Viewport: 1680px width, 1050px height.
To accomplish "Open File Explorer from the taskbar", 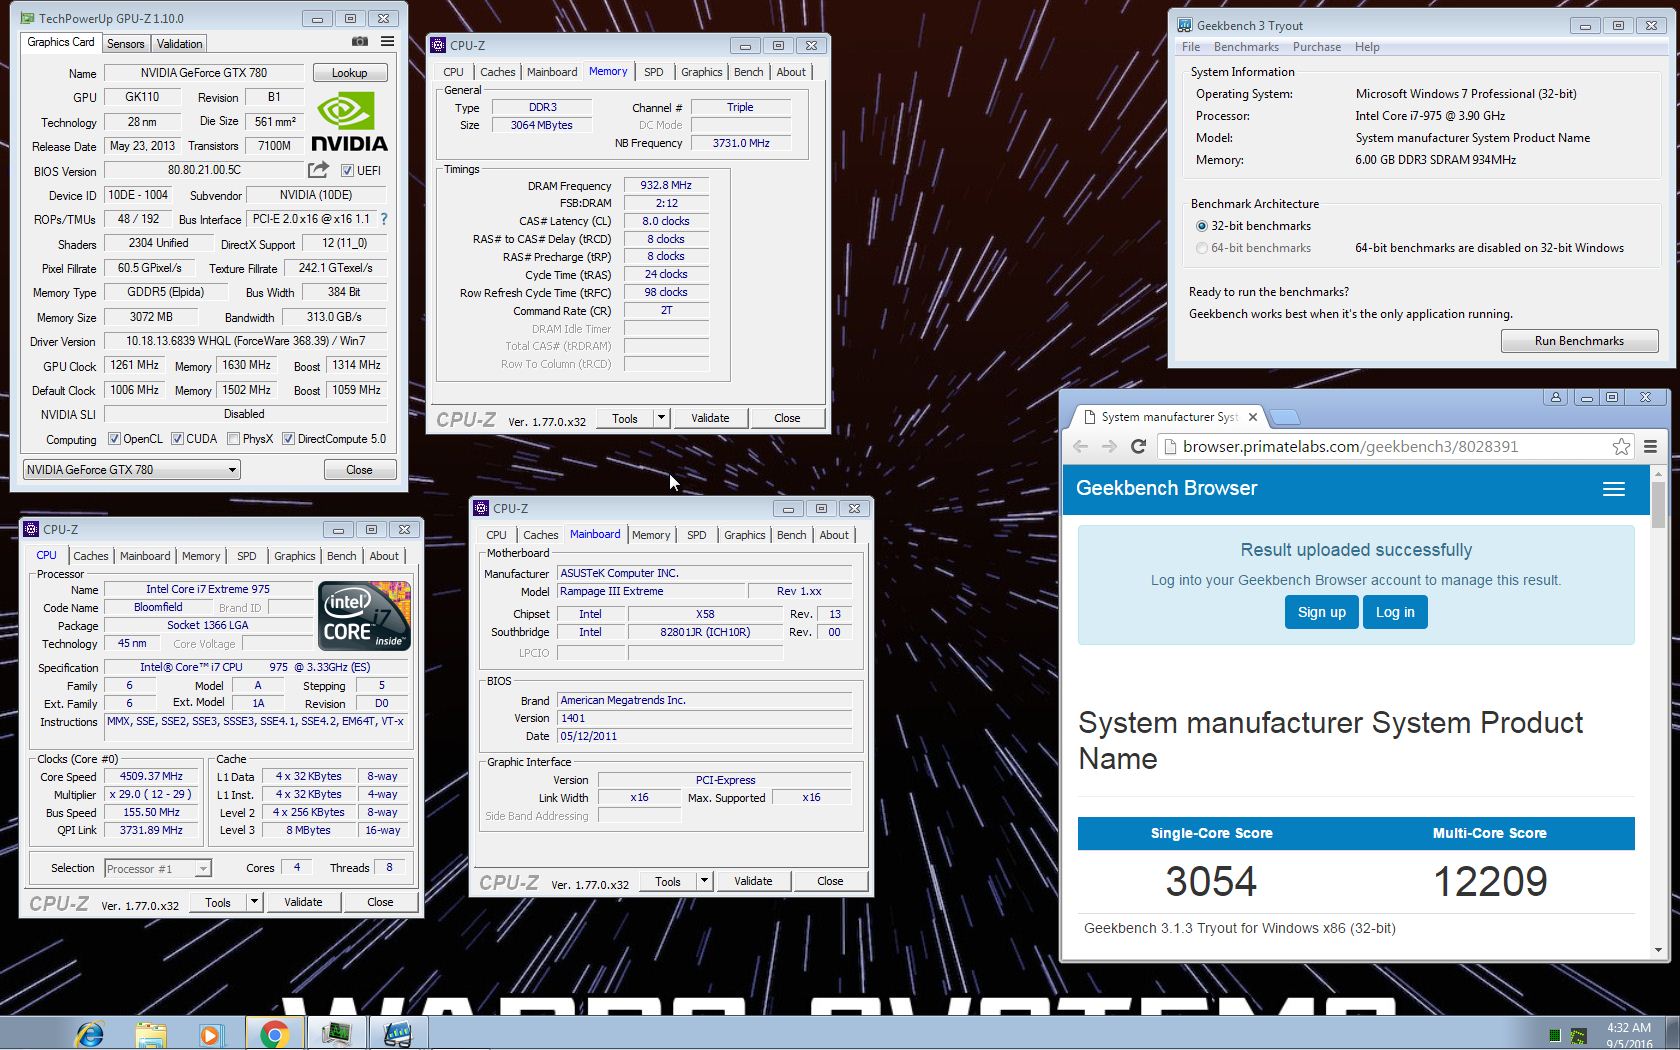I will pos(151,1034).
